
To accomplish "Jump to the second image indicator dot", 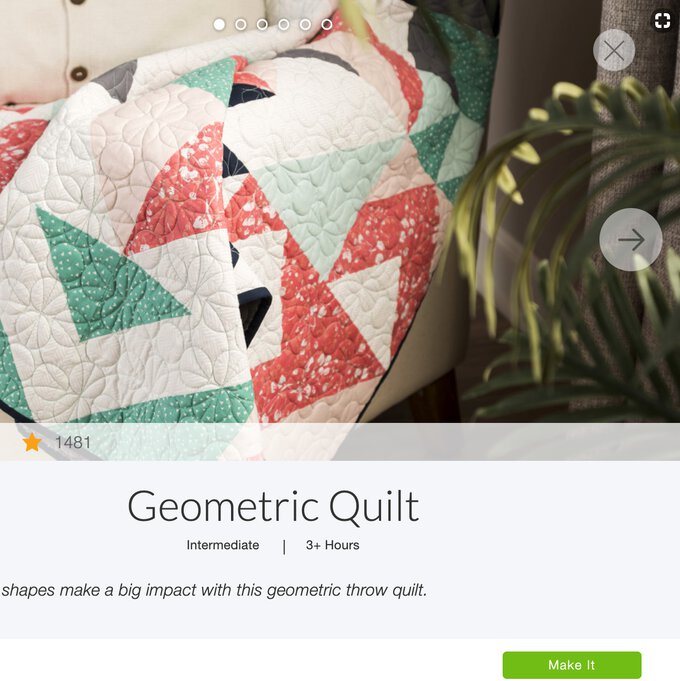I will point(241,25).
